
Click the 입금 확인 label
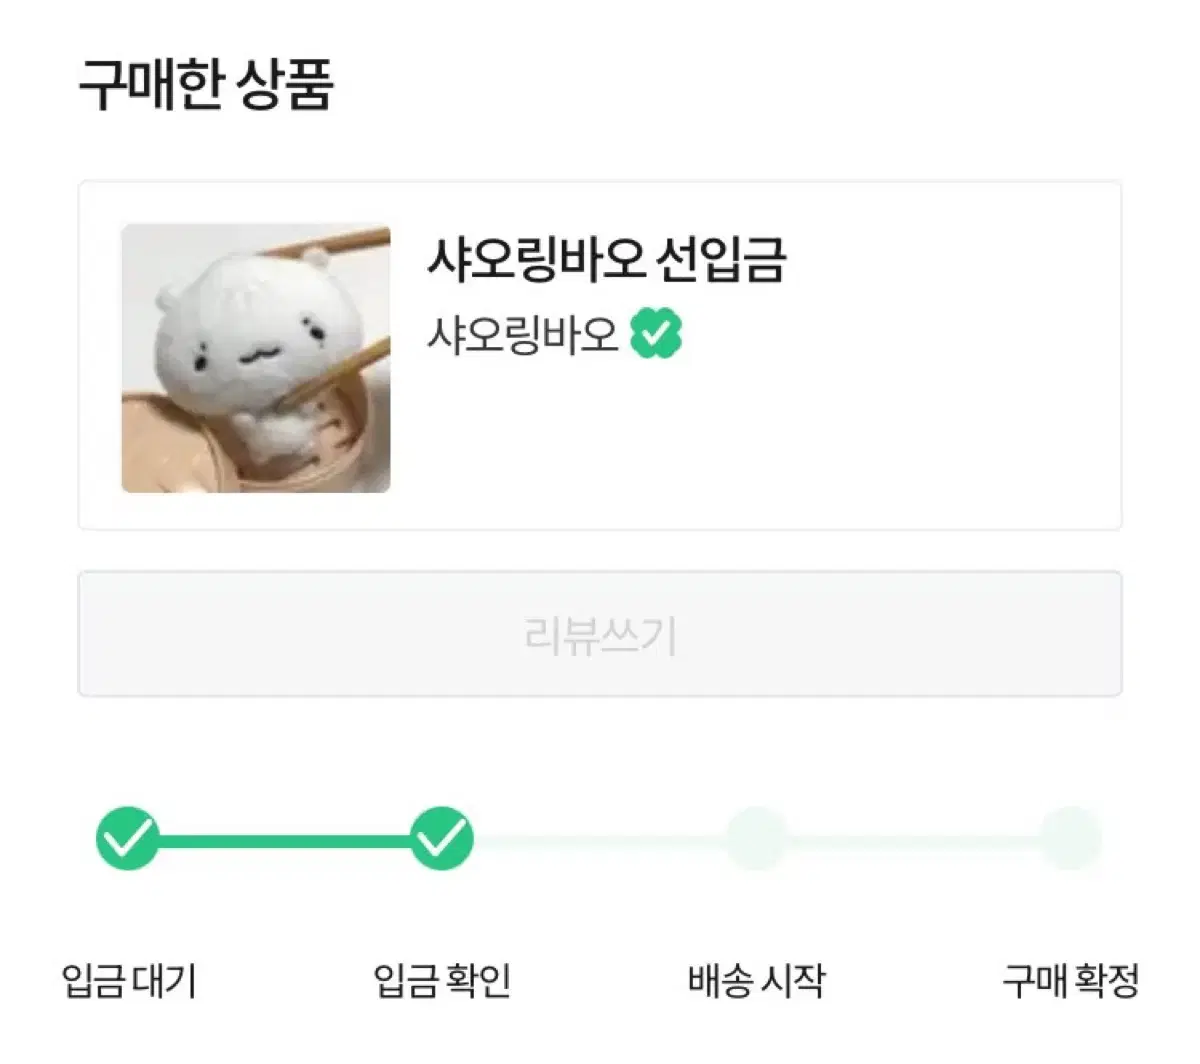click(x=442, y=981)
